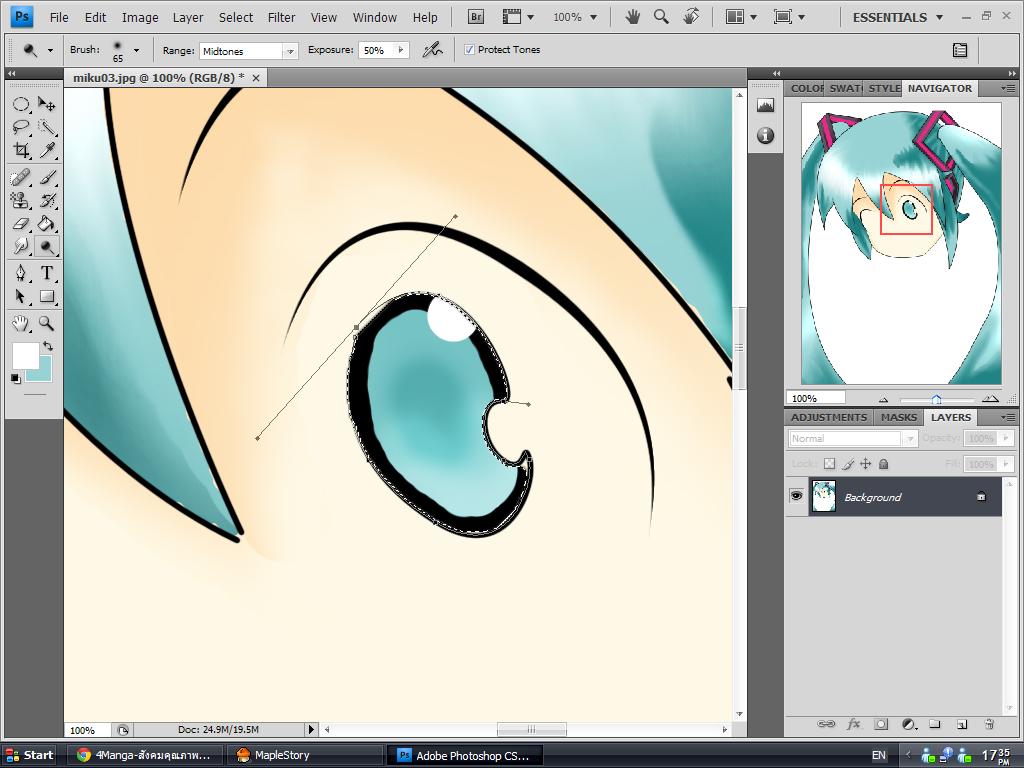The image size is (1024, 768).
Task: Click the Start button
Action: (30, 755)
